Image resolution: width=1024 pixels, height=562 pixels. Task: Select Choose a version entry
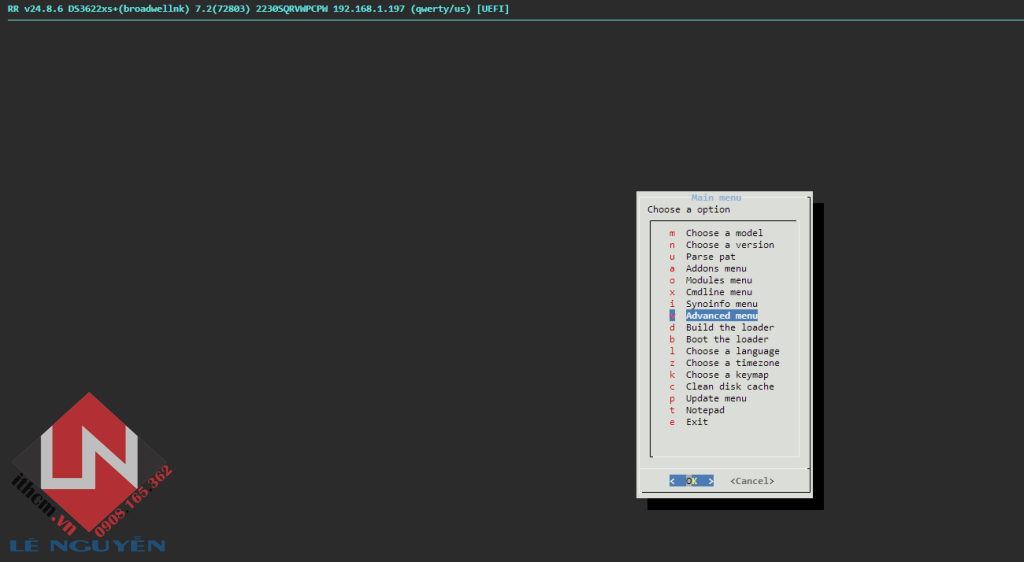click(x=729, y=245)
